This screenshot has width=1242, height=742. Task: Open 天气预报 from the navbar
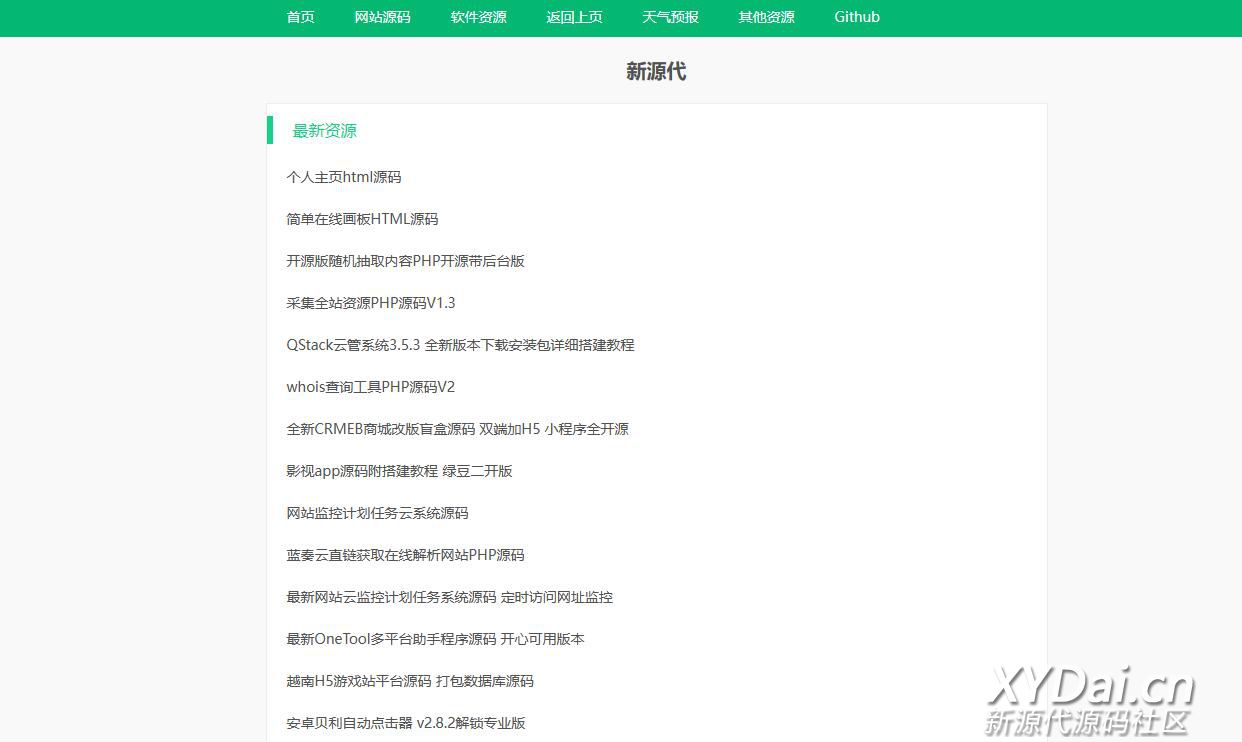[x=670, y=17]
